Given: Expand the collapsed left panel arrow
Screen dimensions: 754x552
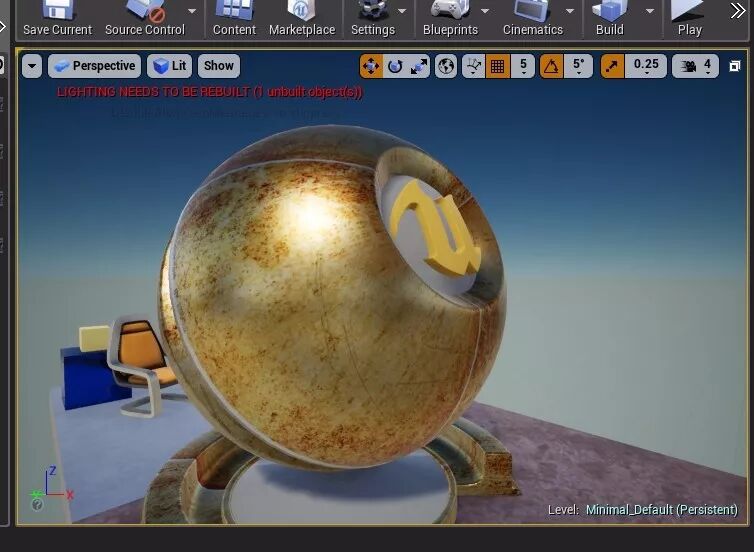Looking at the screenshot, I should point(2,26).
